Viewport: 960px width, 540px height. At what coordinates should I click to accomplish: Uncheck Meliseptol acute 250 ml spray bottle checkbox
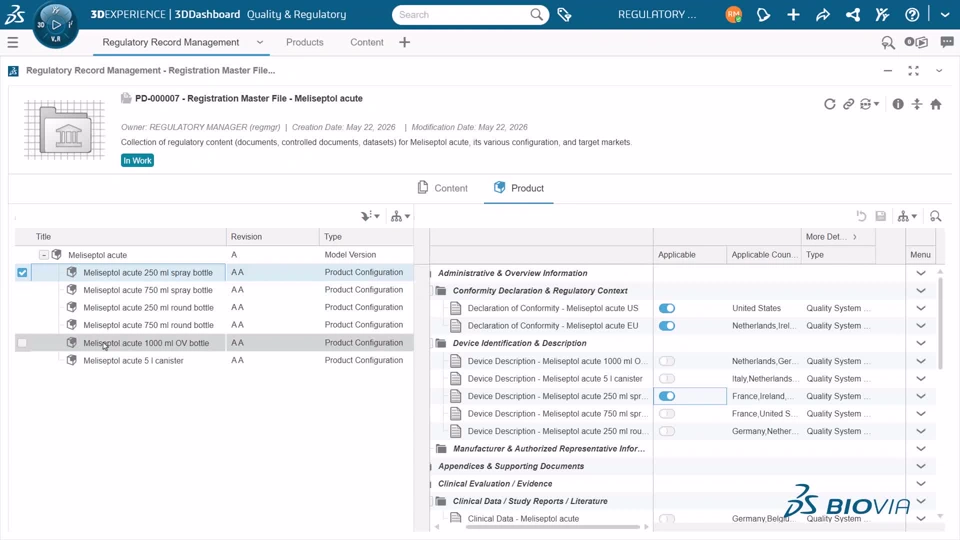tap(22, 272)
